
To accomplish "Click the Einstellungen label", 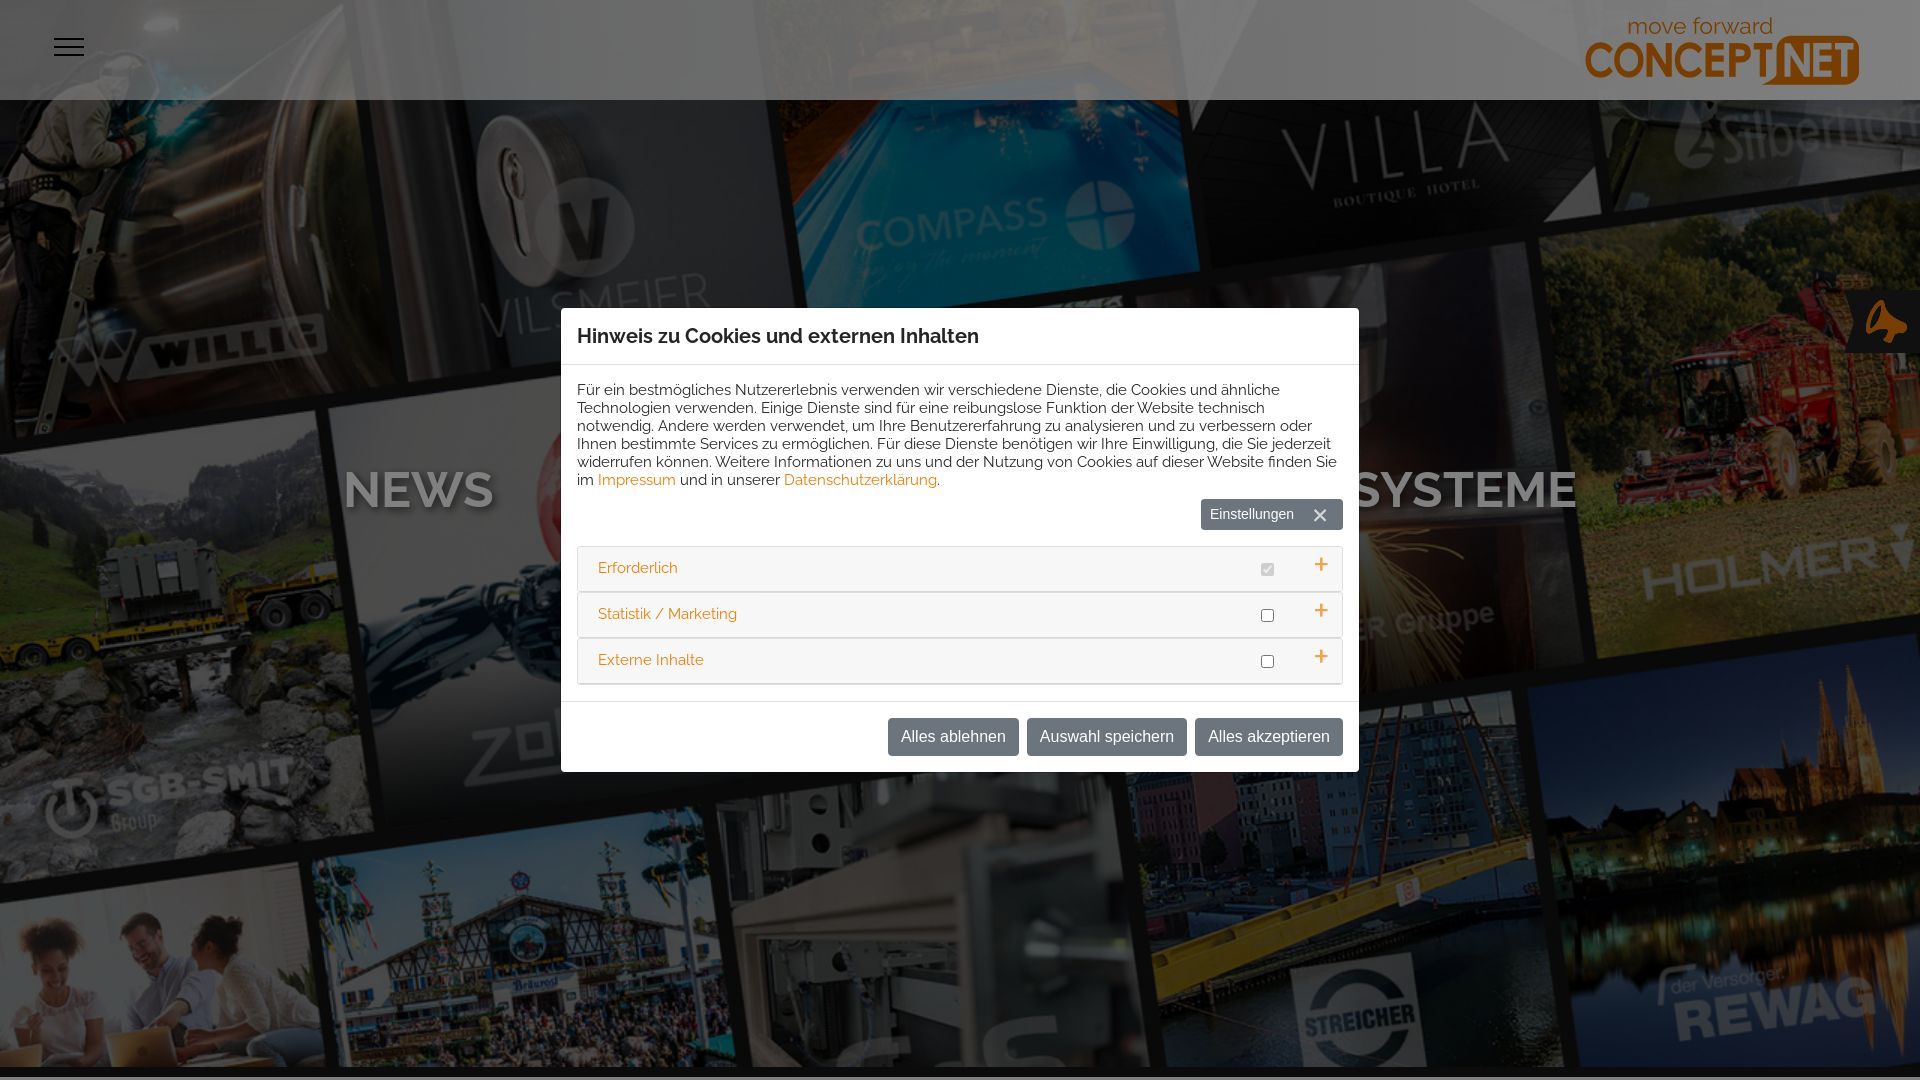I will tap(1252, 514).
